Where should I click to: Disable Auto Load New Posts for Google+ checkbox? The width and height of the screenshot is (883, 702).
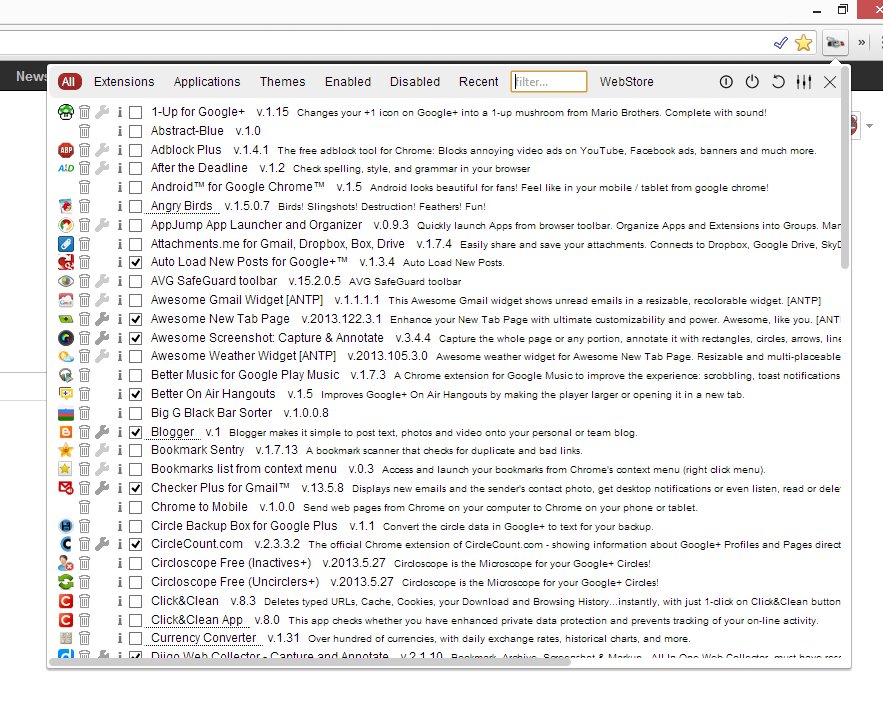[x=135, y=262]
